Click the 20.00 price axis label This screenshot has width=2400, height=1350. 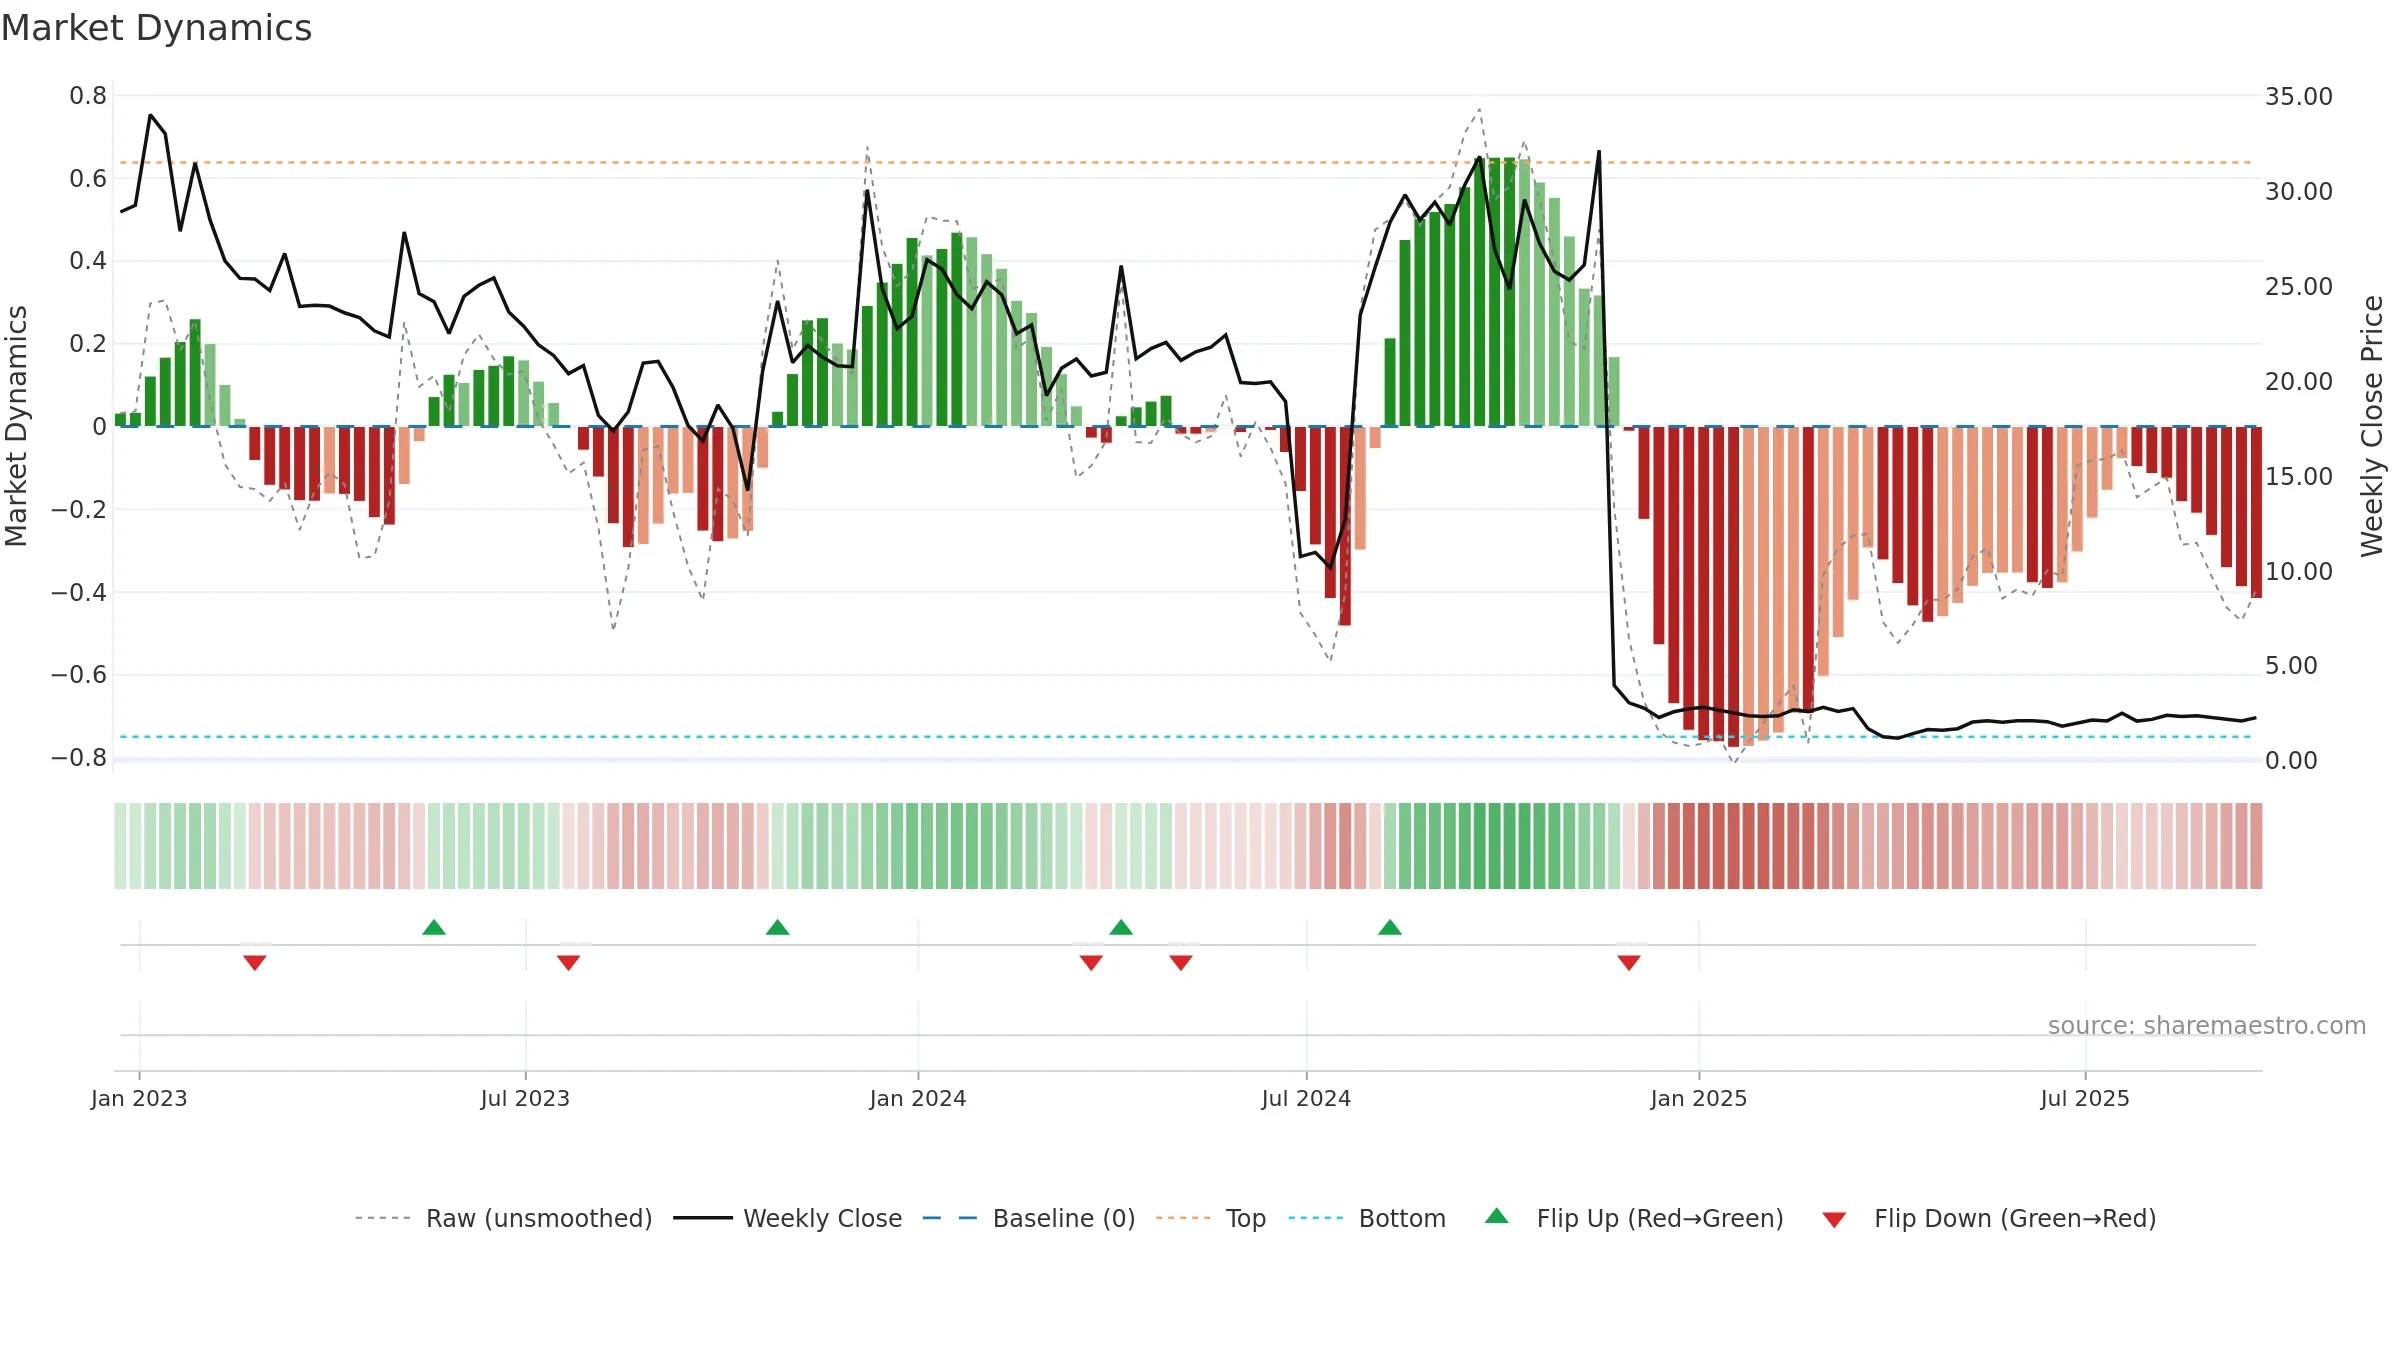coord(2298,381)
